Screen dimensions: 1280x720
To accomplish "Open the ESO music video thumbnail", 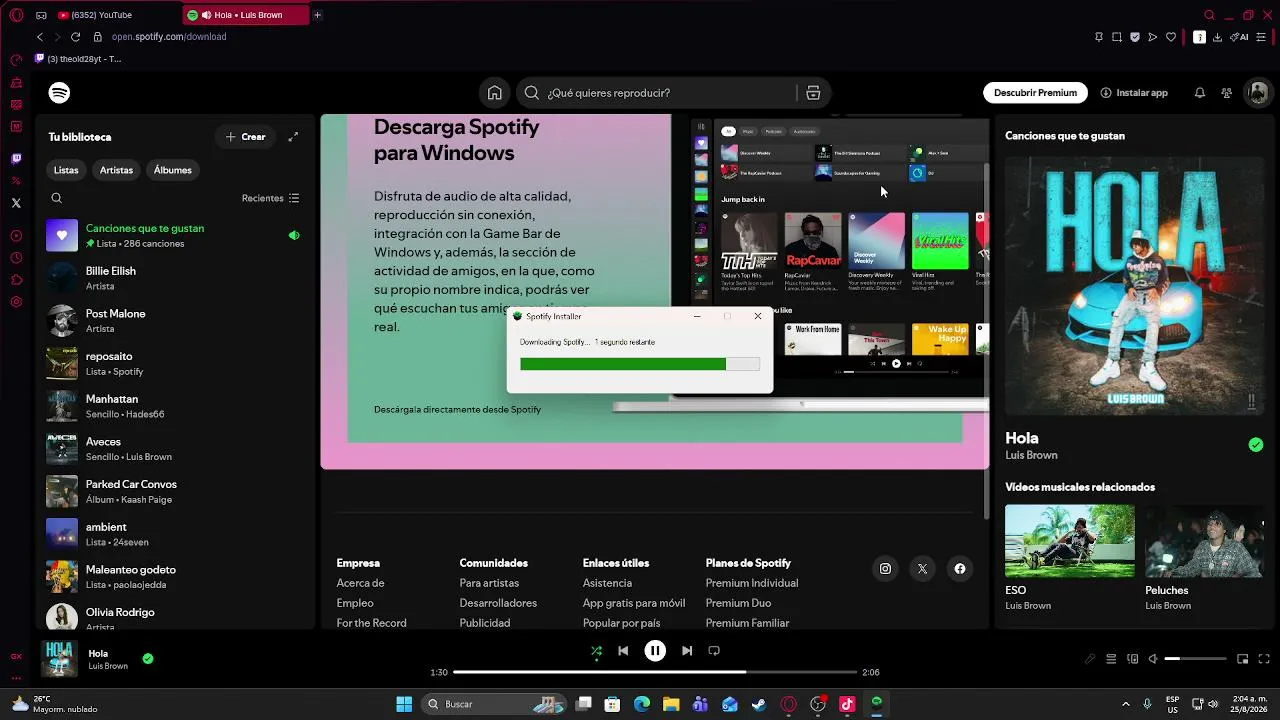I will (x=1070, y=541).
